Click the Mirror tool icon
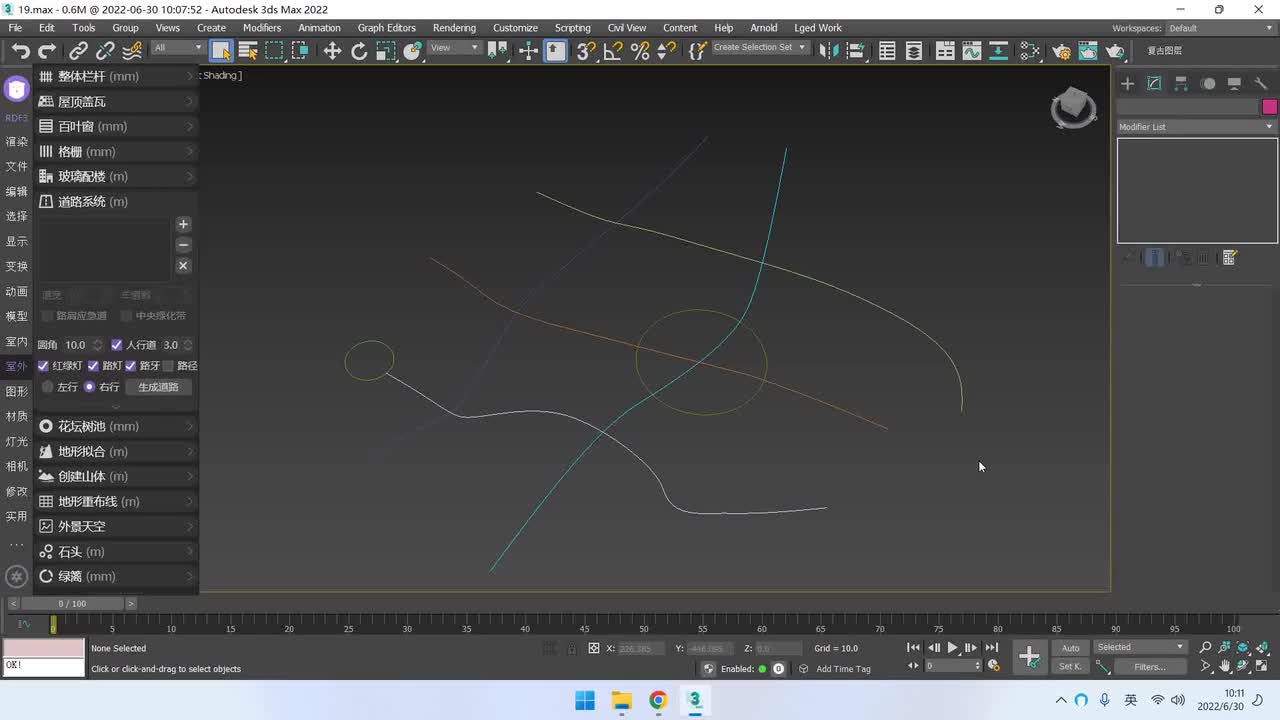 pyautogui.click(x=827, y=51)
